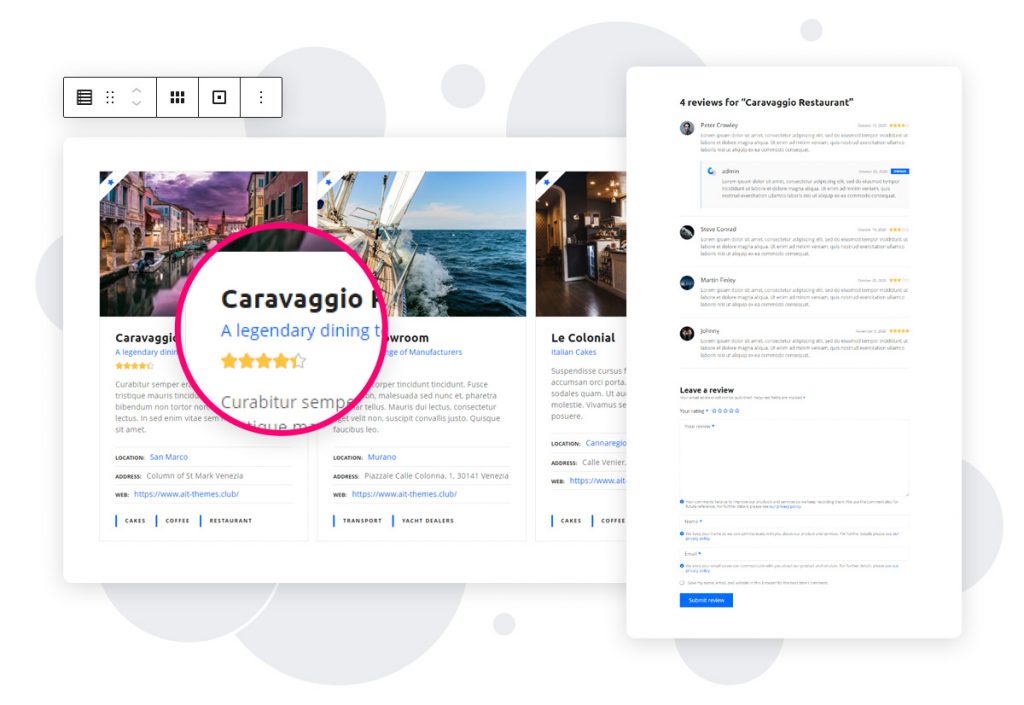Screen dimensions: 1024x705
Task: Open the San Marco location link
Action: [x=168, y=457]
